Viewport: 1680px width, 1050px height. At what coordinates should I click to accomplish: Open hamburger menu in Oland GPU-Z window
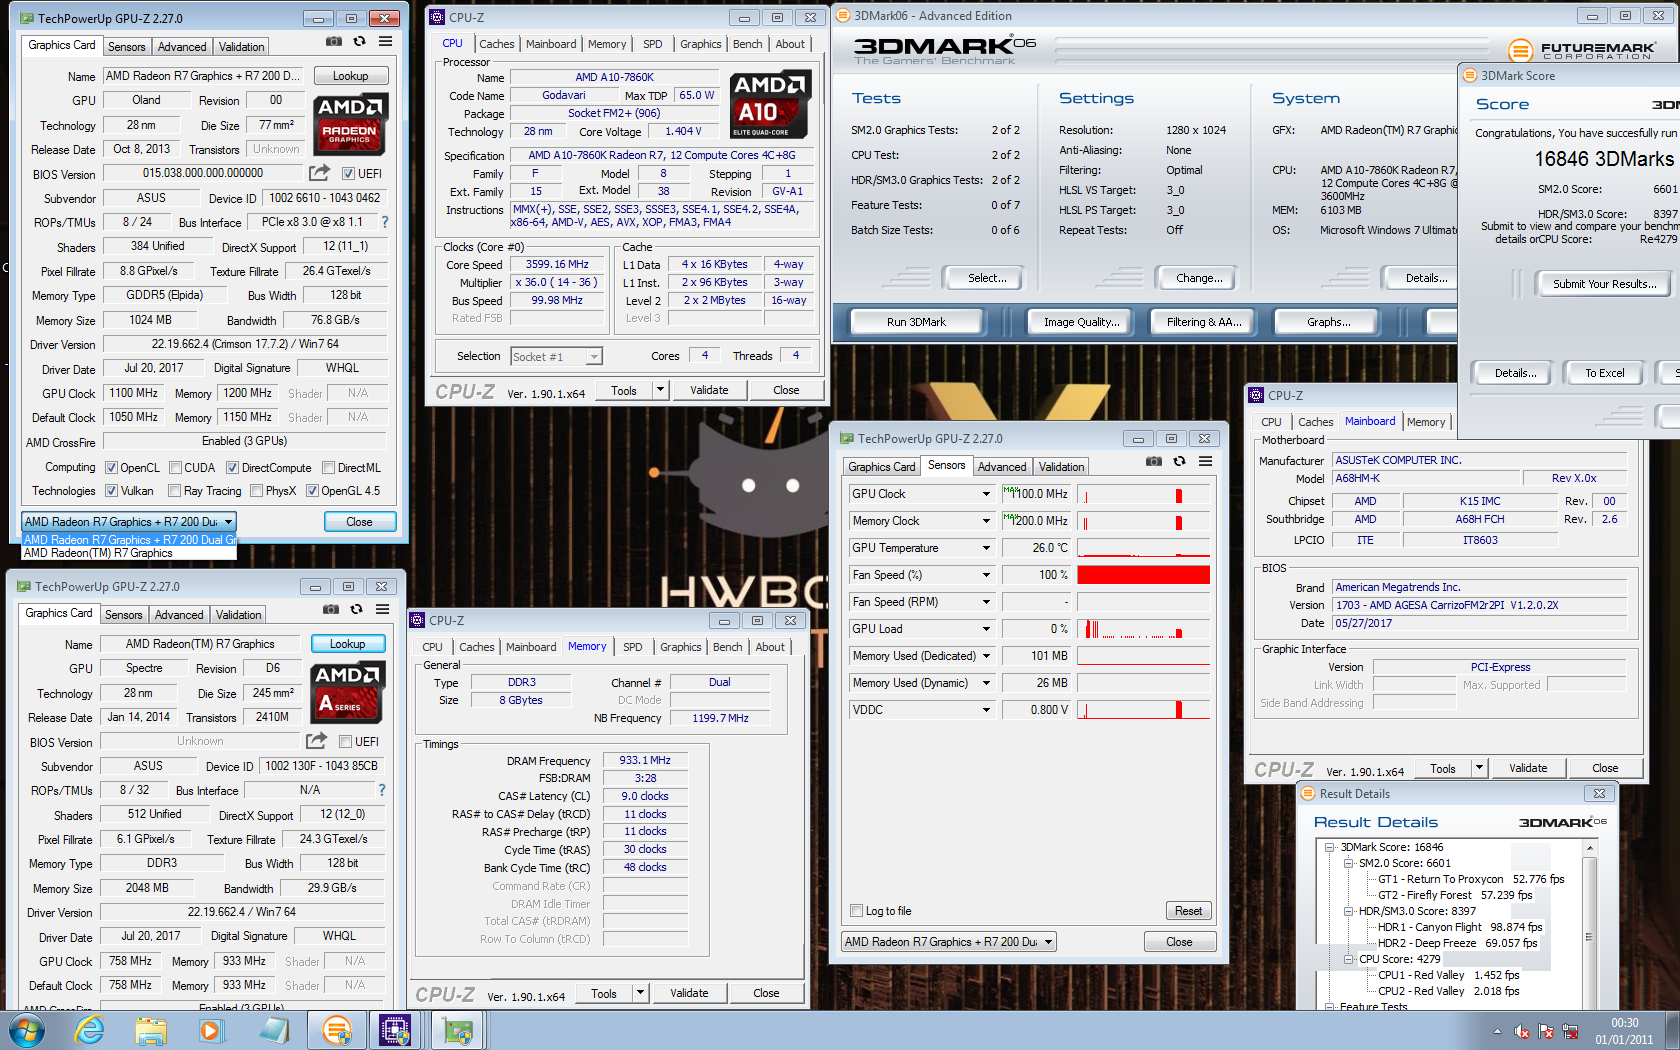385,42
